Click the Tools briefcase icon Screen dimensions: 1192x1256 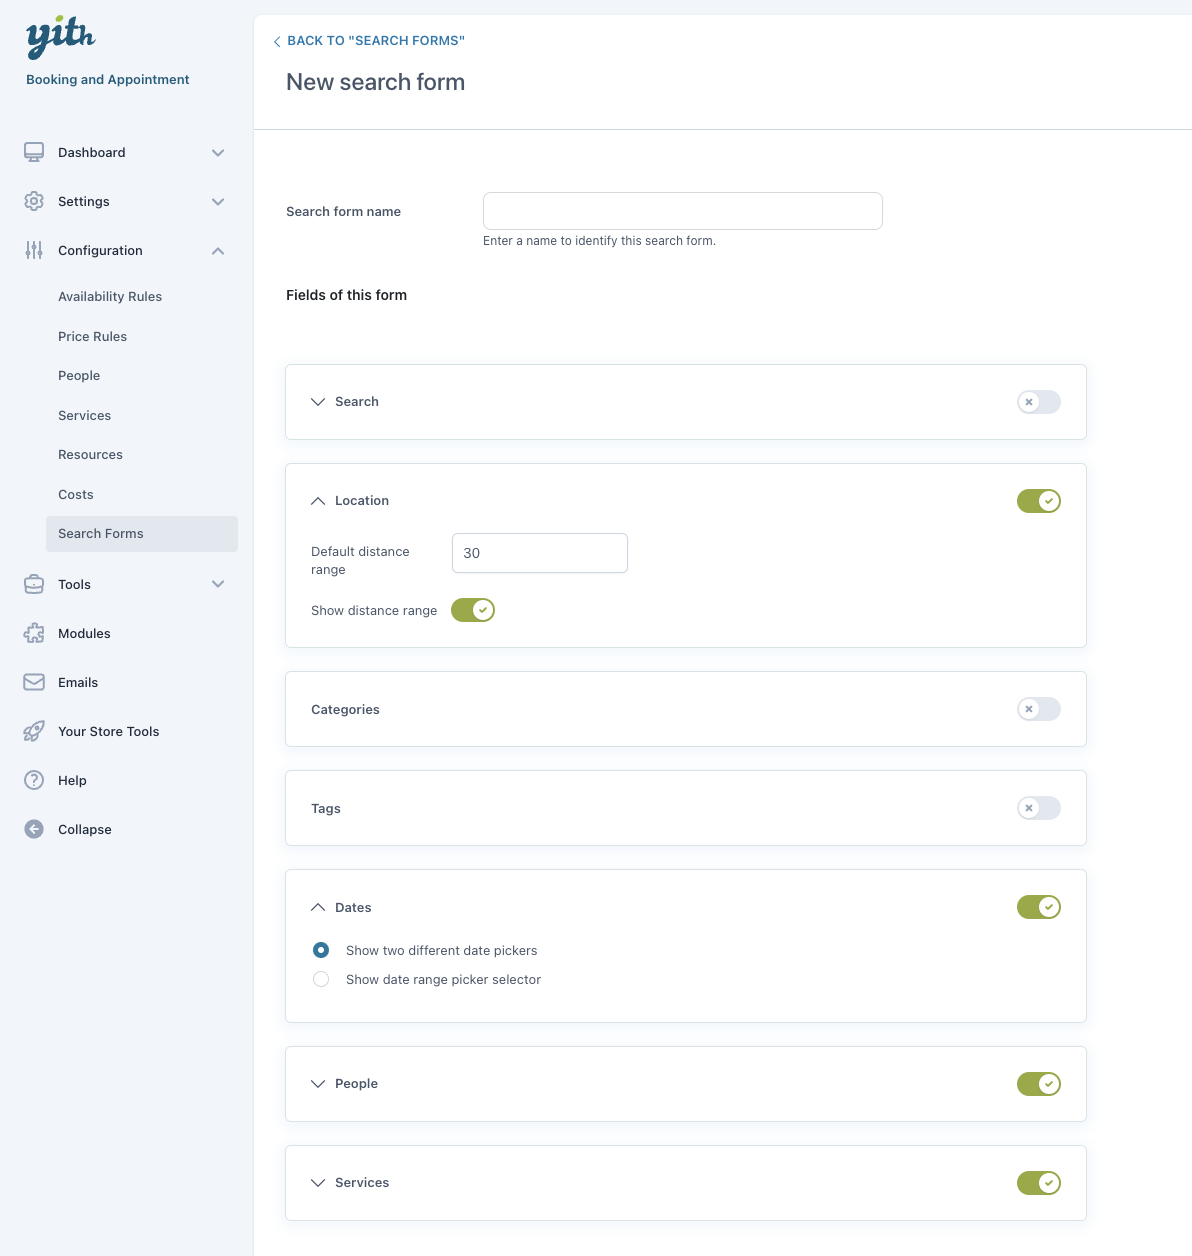coord(34,584)
